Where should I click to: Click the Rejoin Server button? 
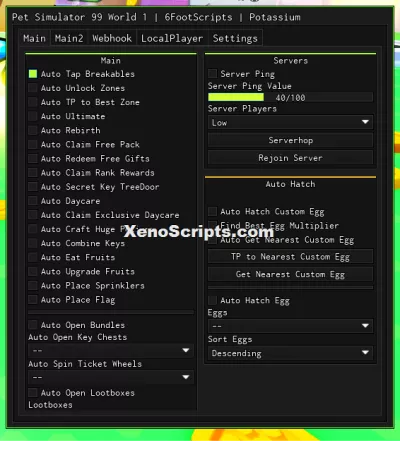(x=290, y=158)
